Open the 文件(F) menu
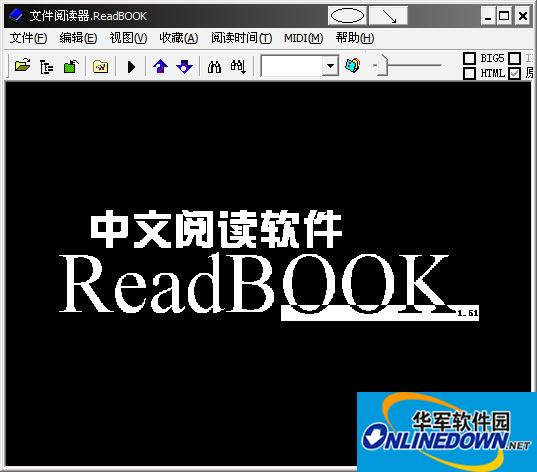The image size is (537, 472). (x=28, y=38)
